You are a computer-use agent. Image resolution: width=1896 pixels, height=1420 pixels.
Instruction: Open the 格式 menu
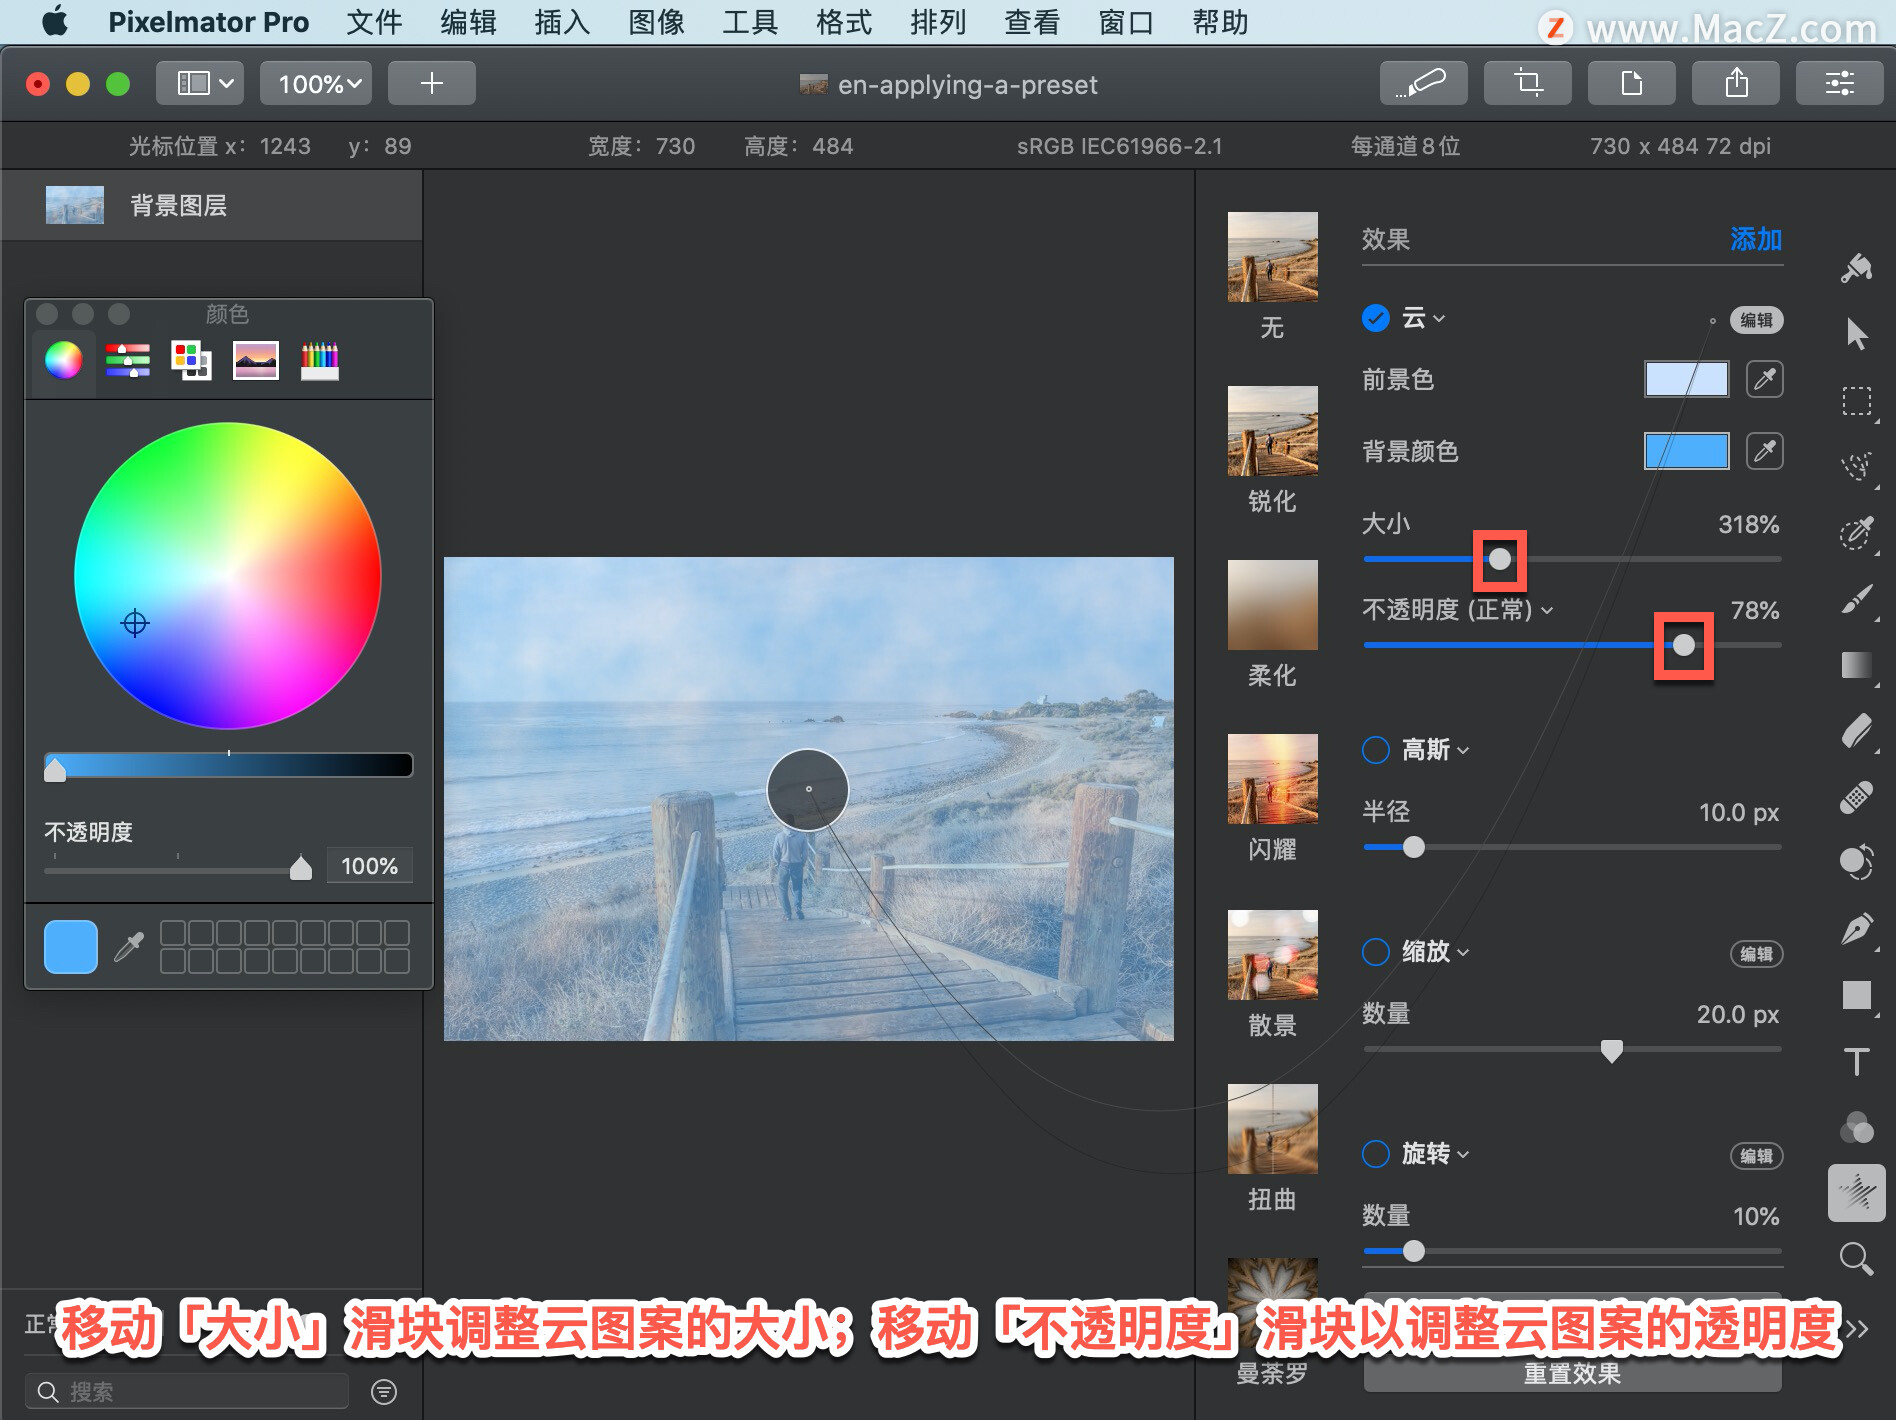coord(843,22)
